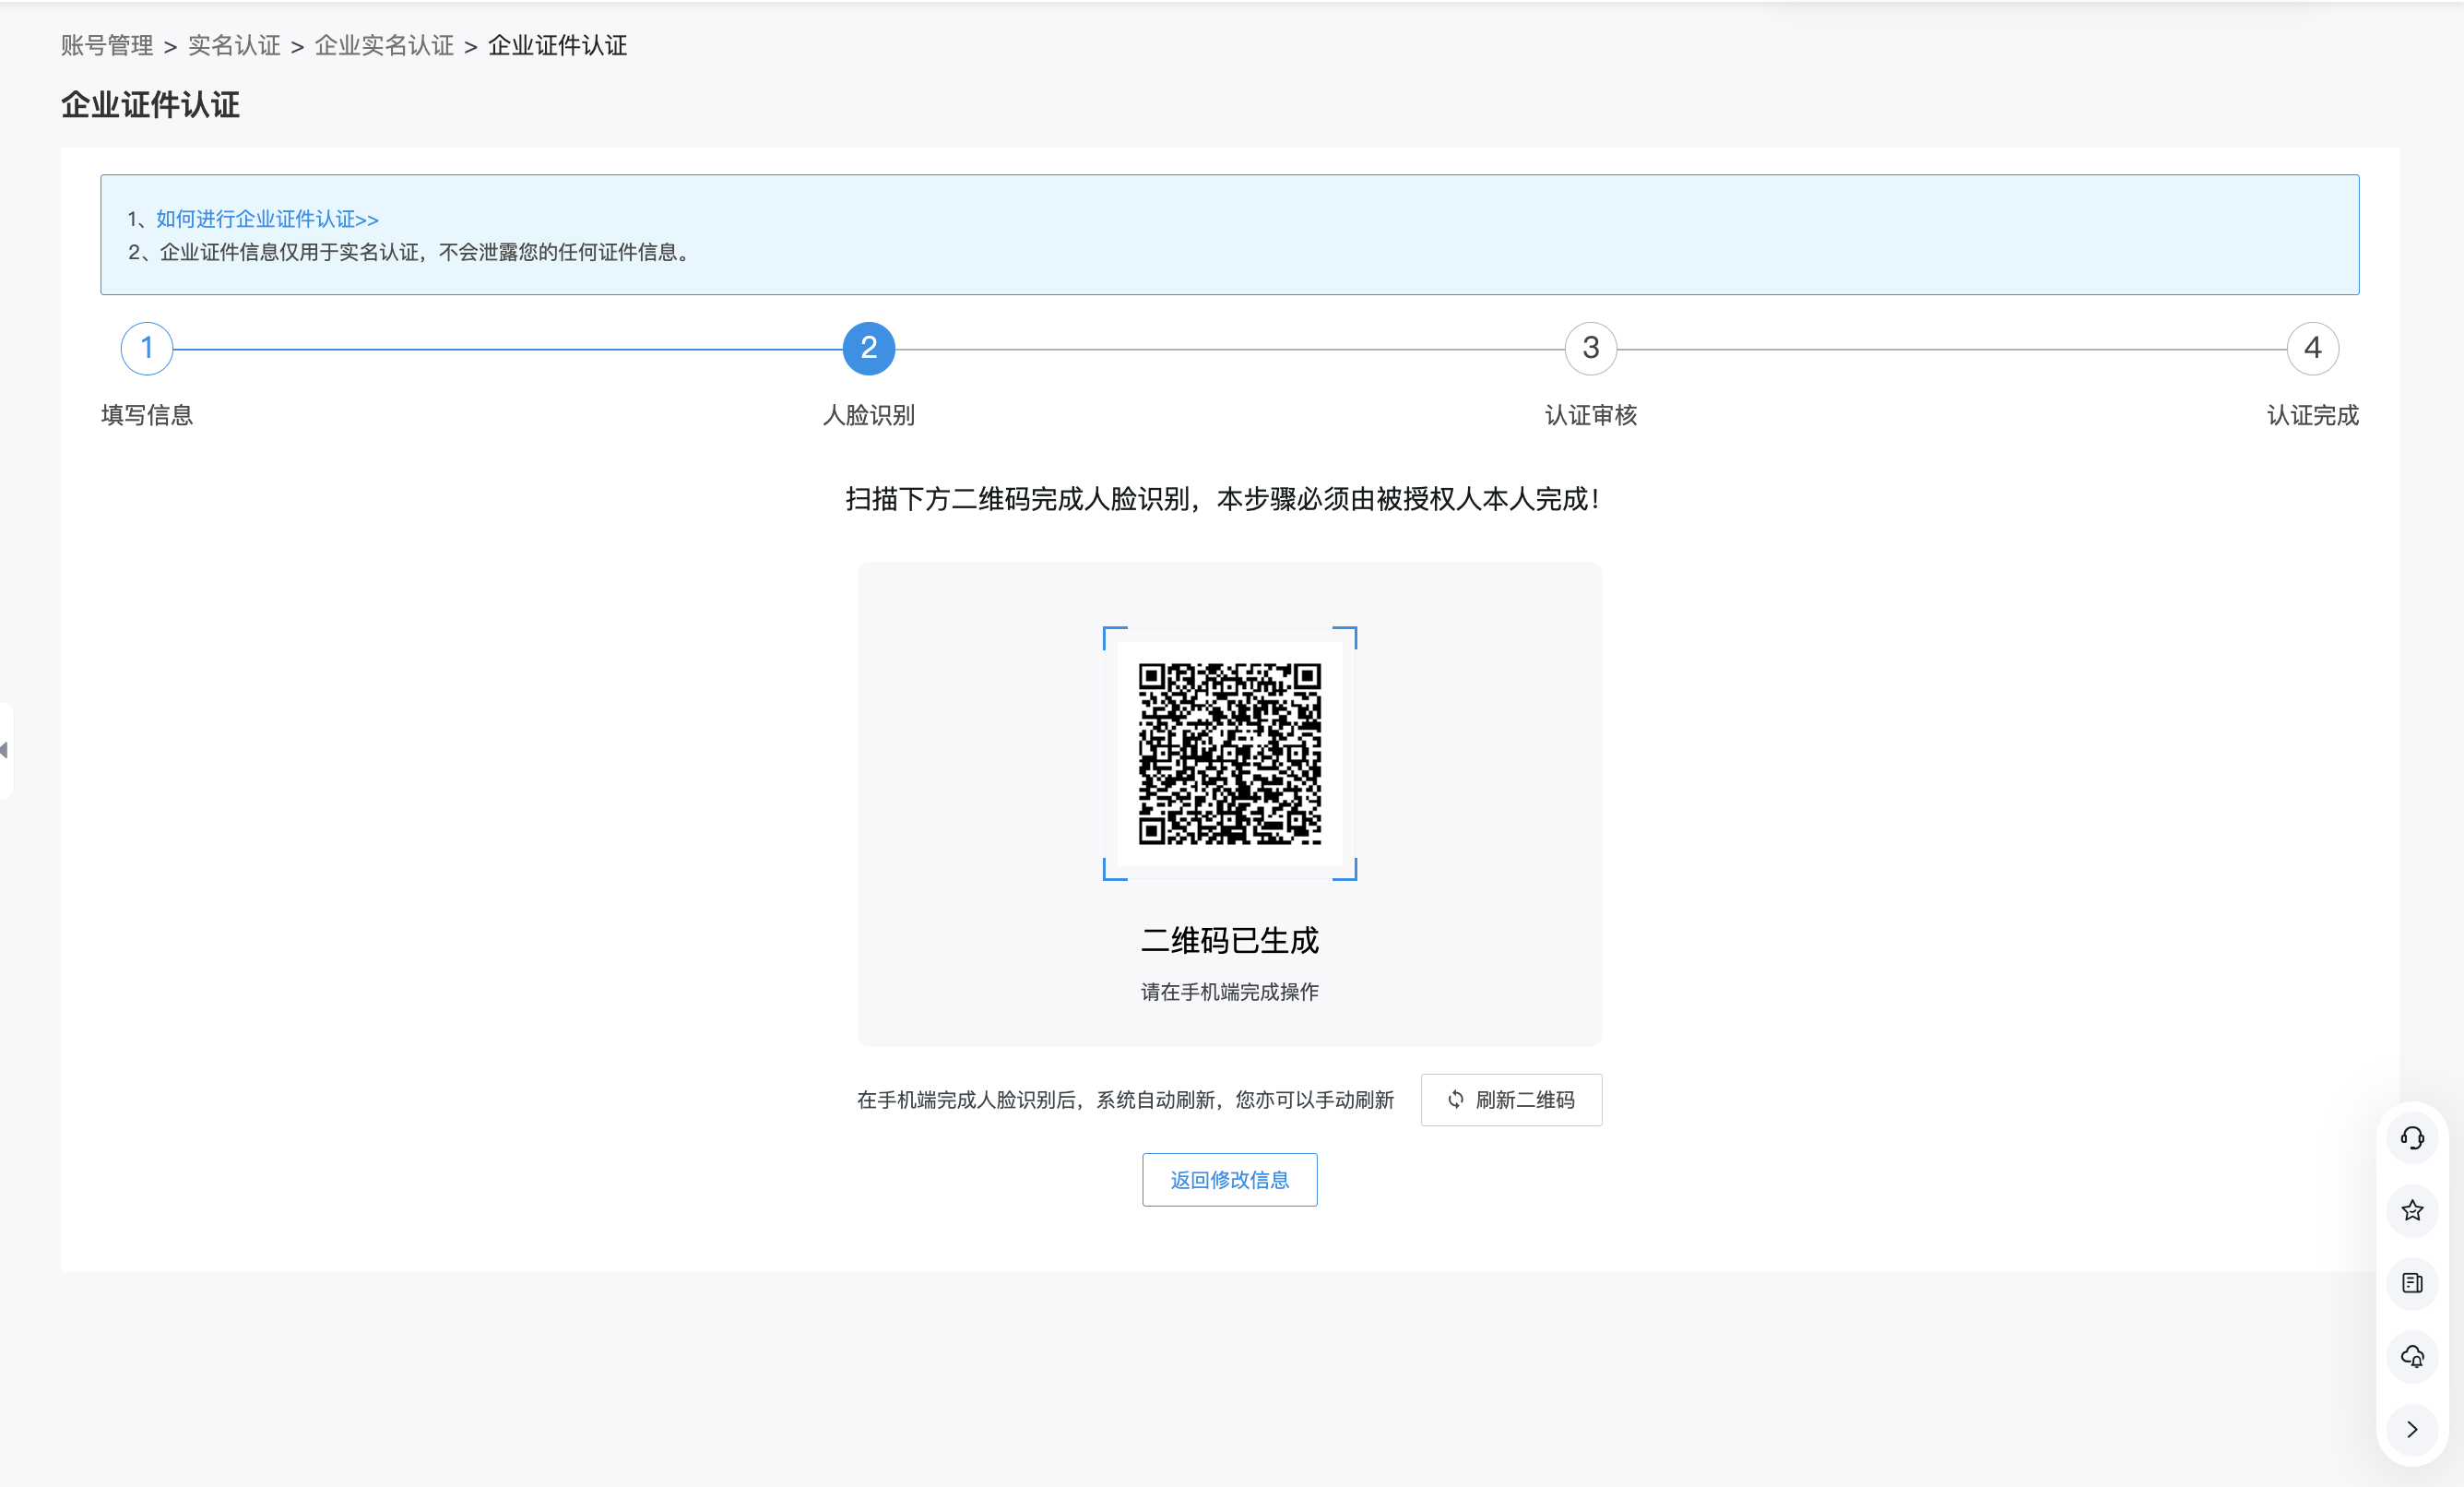2464x1487 pixels.
Task: Open customer service headset icon
Action: coord(2411,1138)
